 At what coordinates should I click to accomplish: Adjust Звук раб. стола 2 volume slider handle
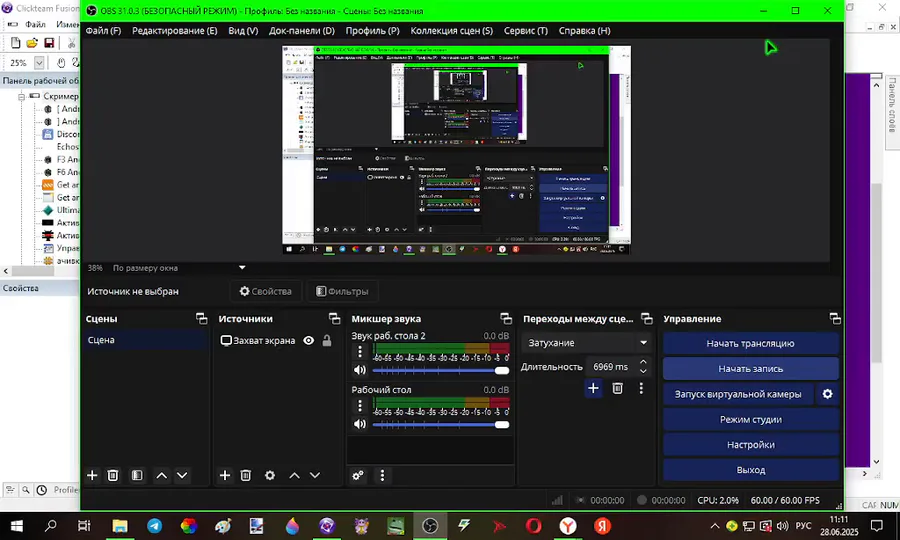click(x=502, y=371)
